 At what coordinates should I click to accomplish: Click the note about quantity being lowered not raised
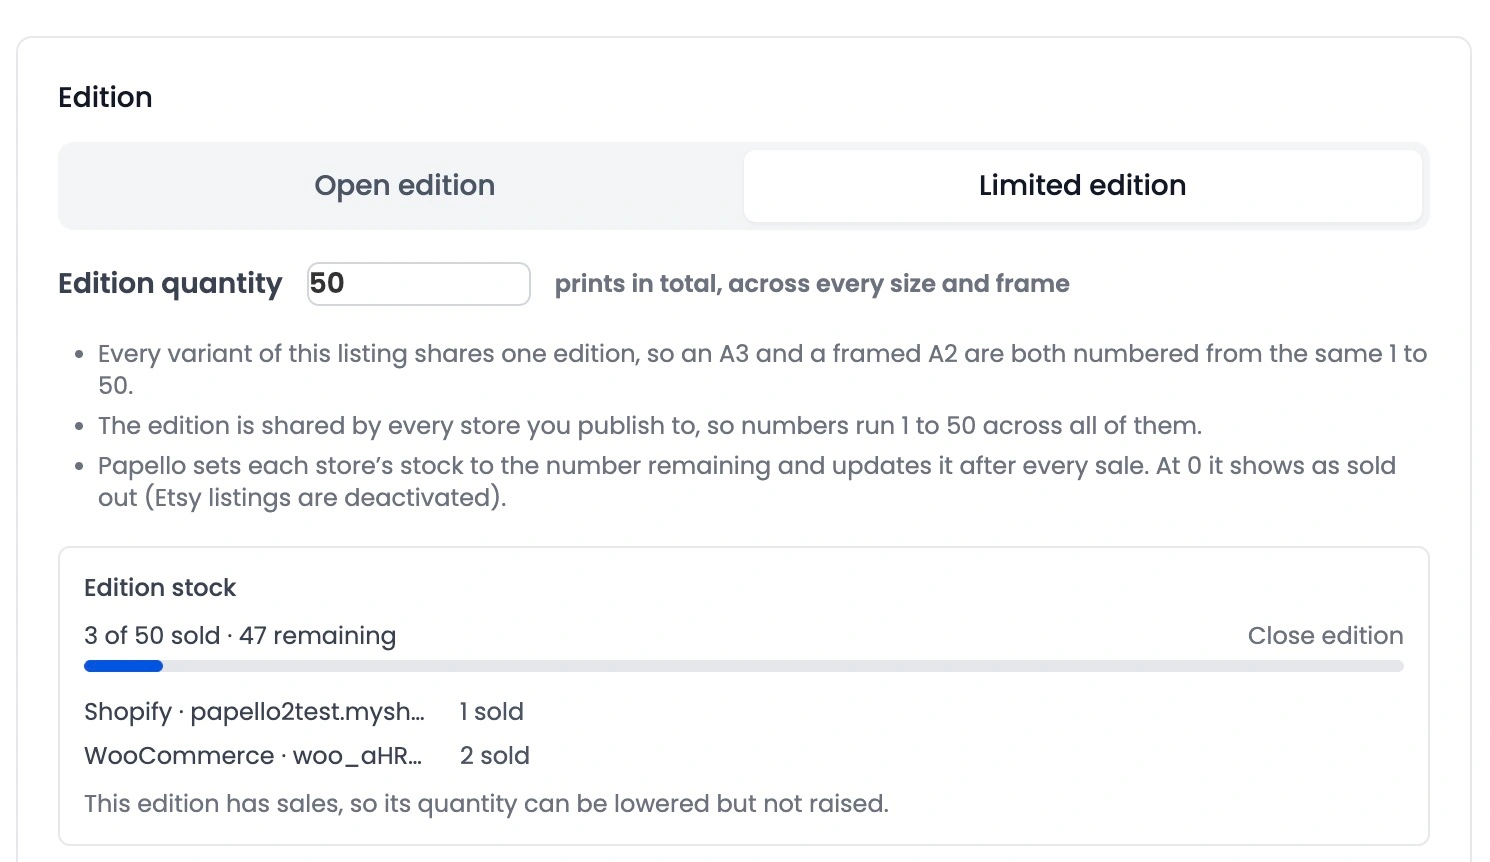(x=486, y=804)
